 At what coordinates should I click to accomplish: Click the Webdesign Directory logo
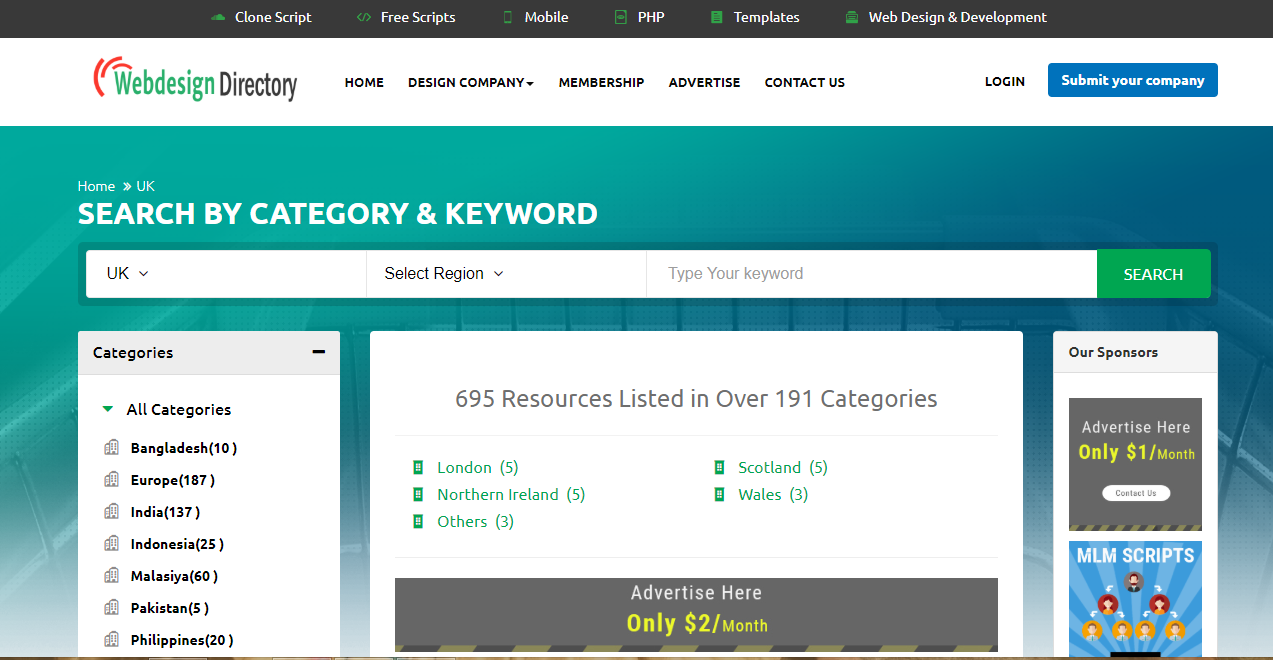(195, 81)
